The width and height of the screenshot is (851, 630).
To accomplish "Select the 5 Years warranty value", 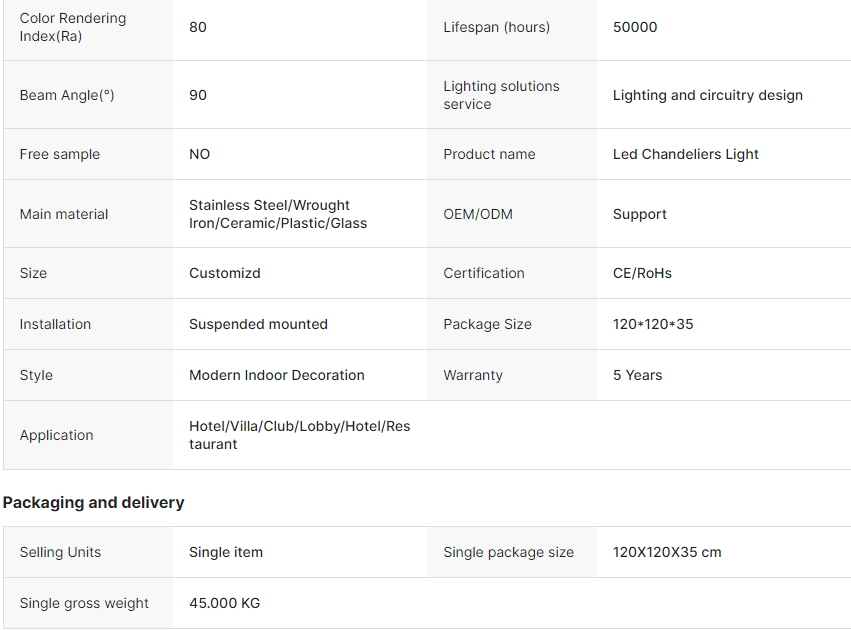I will [637, 375].
